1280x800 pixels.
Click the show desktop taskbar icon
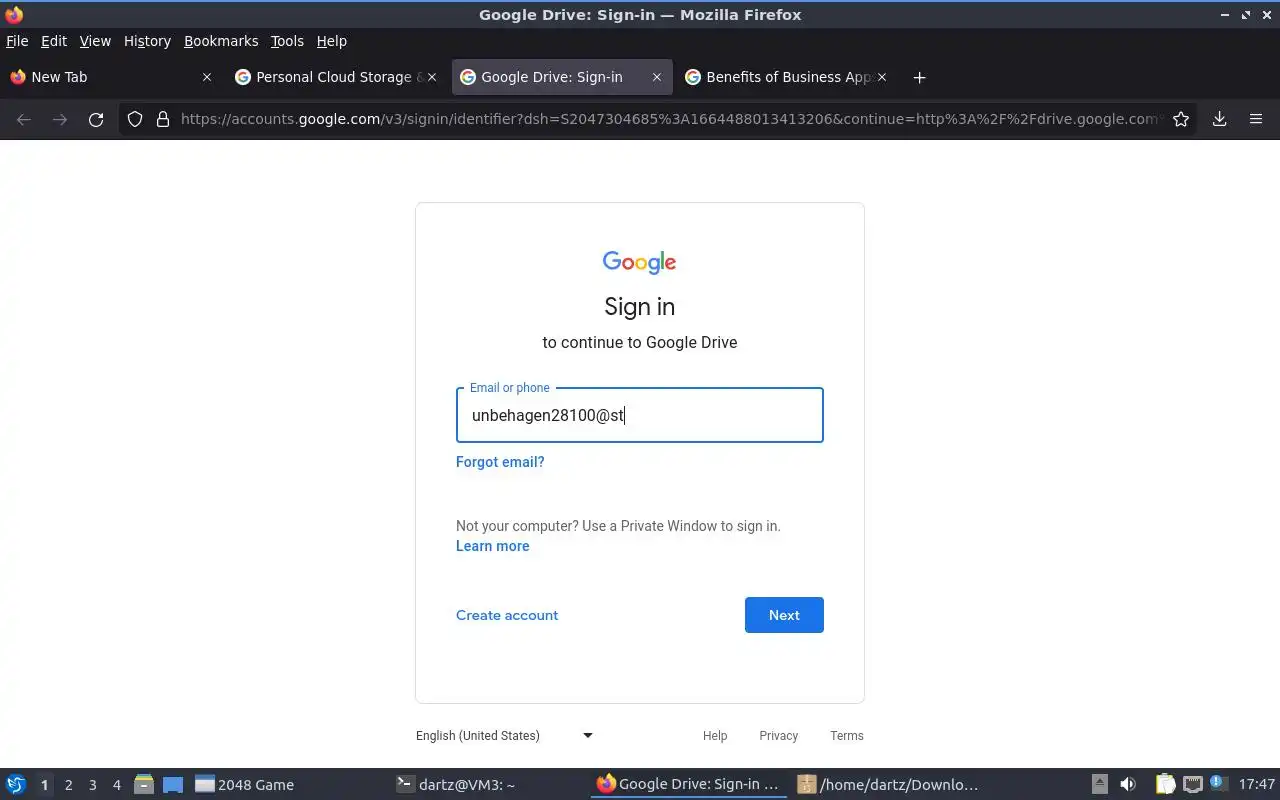(173, 785)
